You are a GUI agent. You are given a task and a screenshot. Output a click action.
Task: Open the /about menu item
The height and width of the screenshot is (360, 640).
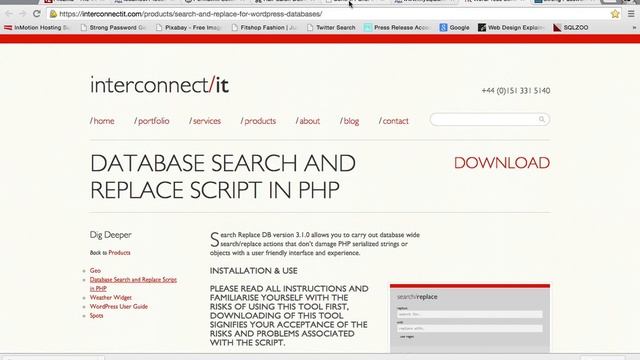(x=308, y=121)
